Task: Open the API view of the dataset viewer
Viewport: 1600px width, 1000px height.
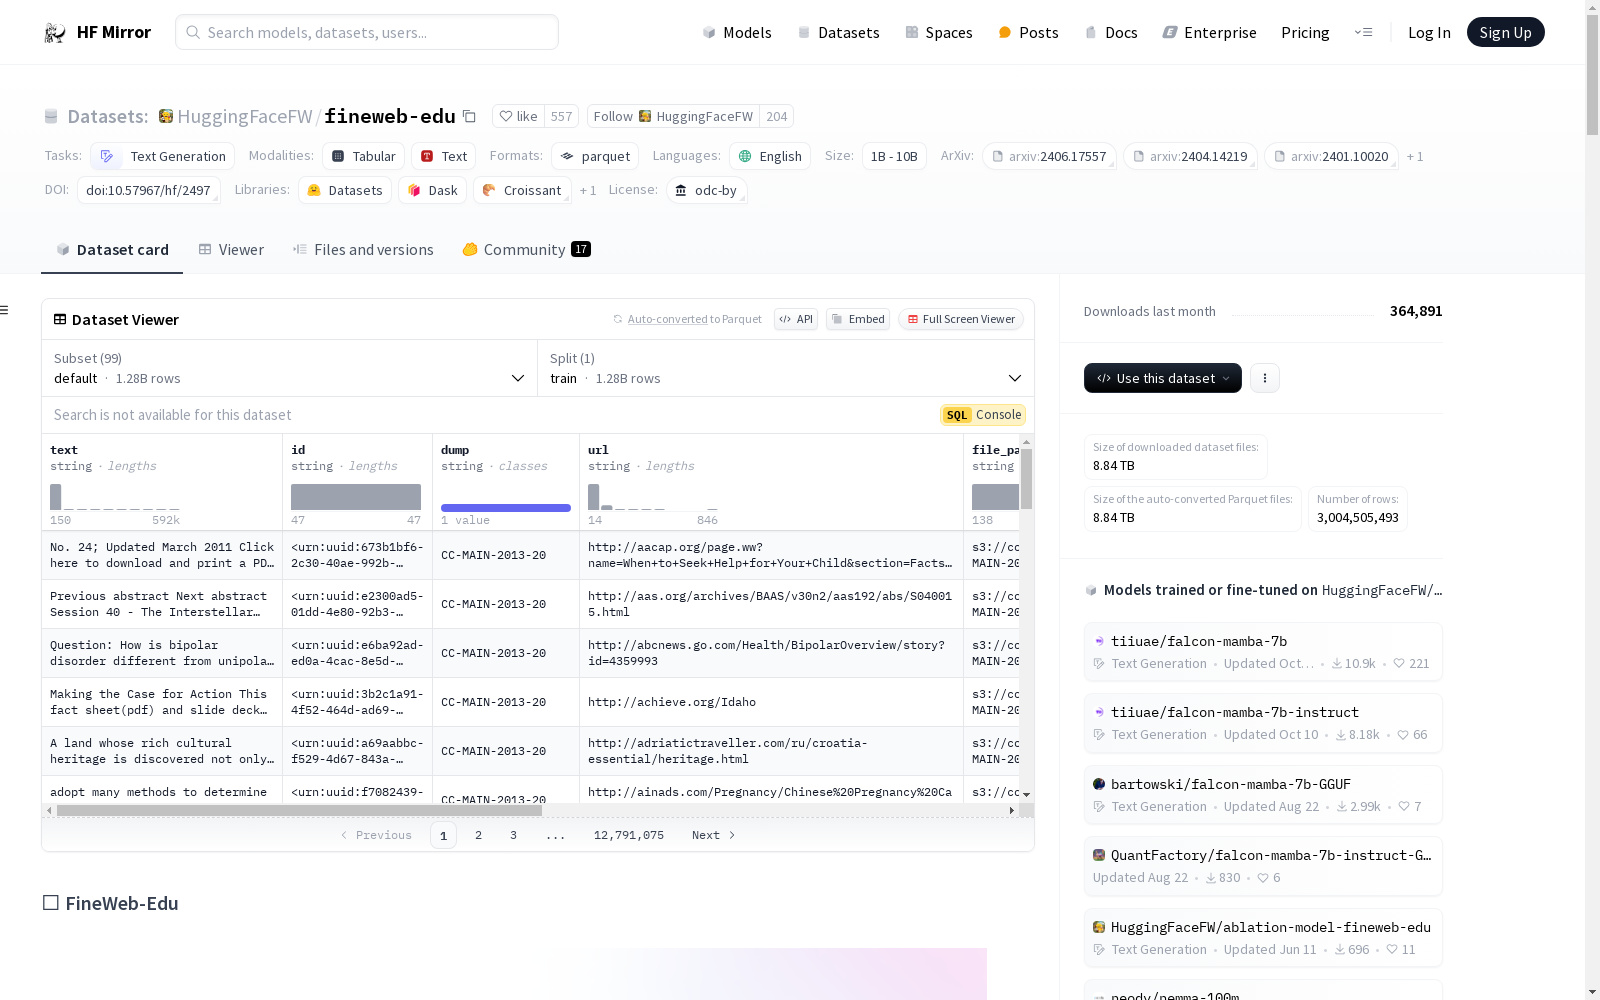Action: (795, 319)
